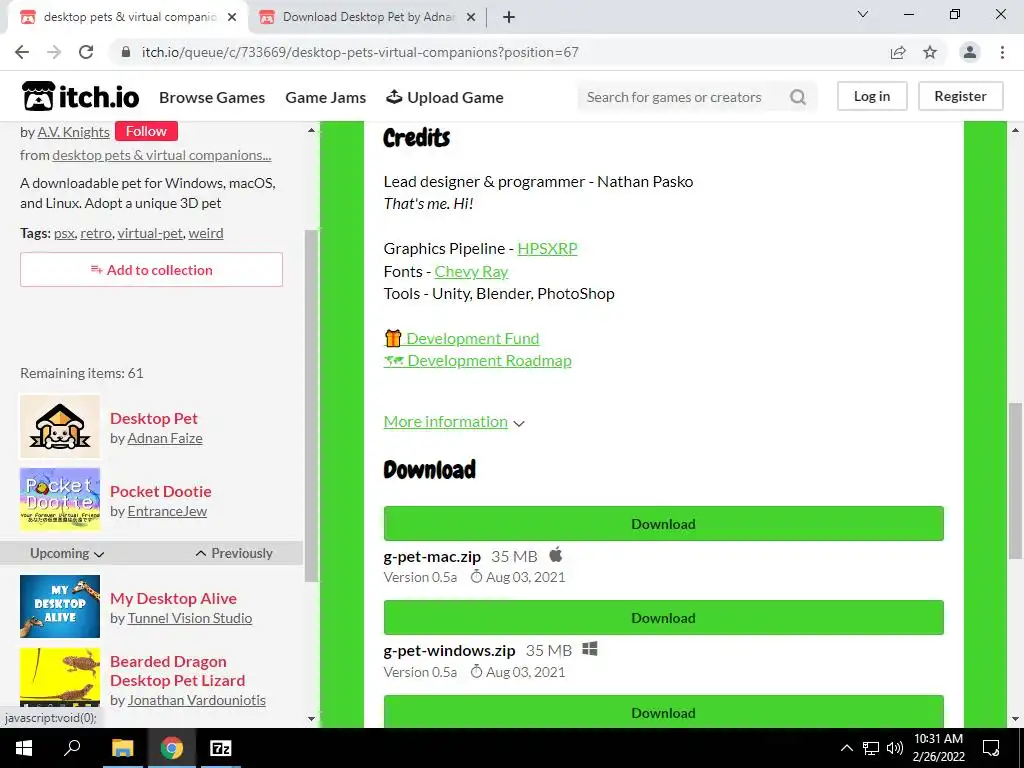Open Game Jams in the header
The width and height of the screenshot is (1024, 768).
click(325, 97)
